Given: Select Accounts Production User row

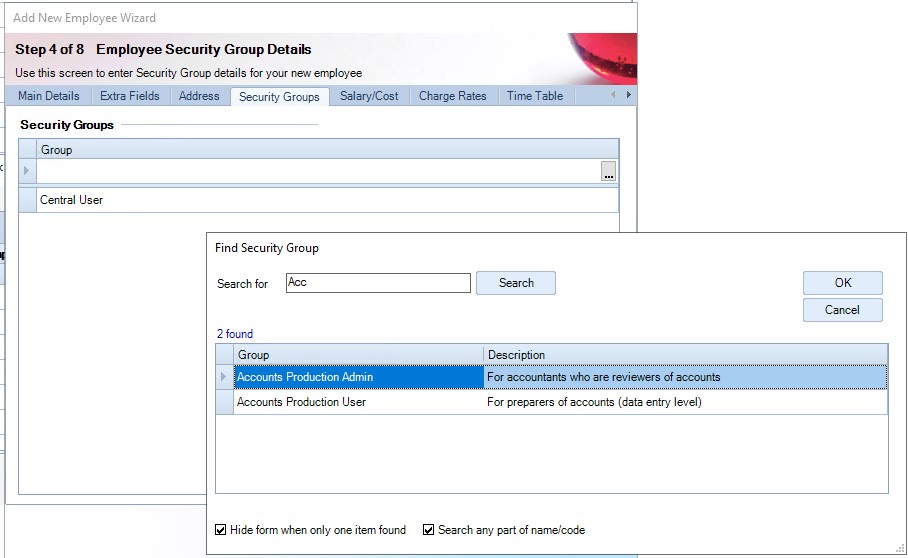Looking at the screenshot, I should click(x=551, y=402).
